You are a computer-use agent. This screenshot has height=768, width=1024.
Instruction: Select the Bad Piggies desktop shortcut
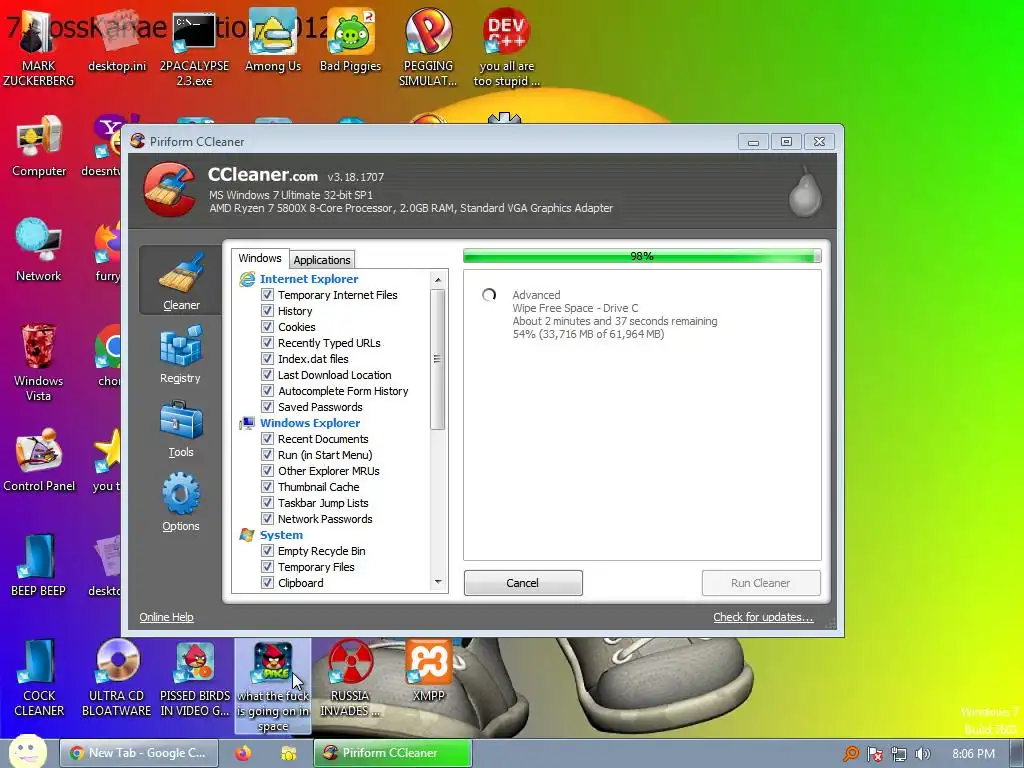click(350, 40)
